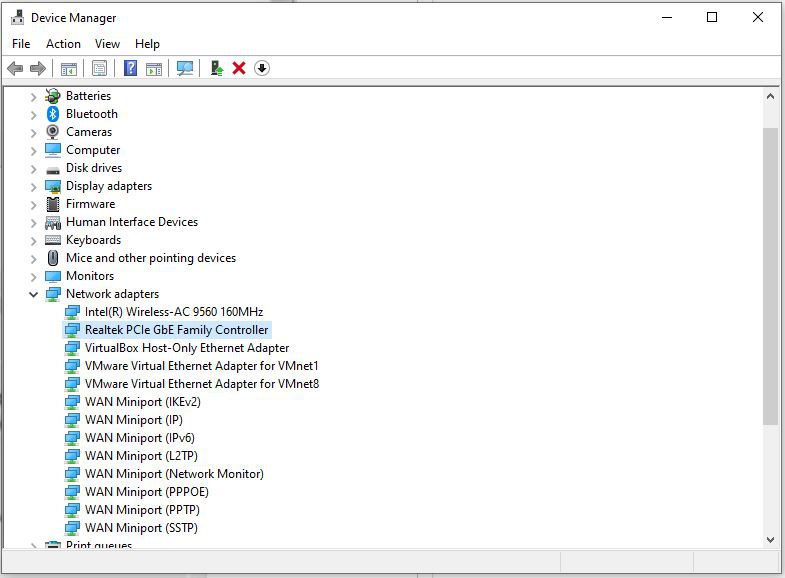
Task: Expand the Bluetooth category
Action: [x=33, y=114]
